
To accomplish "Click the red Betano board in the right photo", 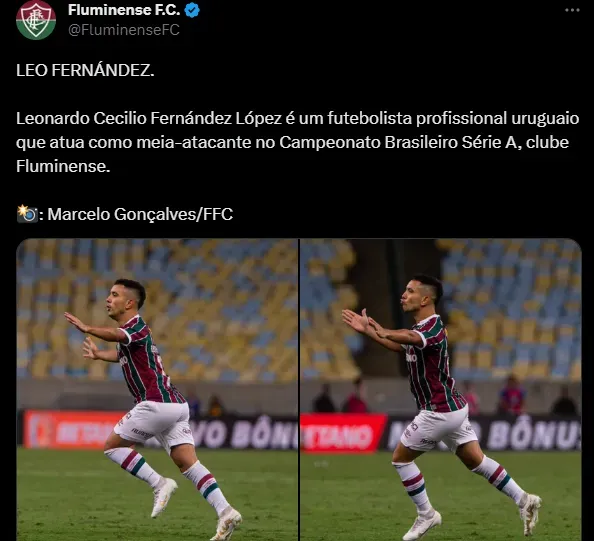I will 343,433.
